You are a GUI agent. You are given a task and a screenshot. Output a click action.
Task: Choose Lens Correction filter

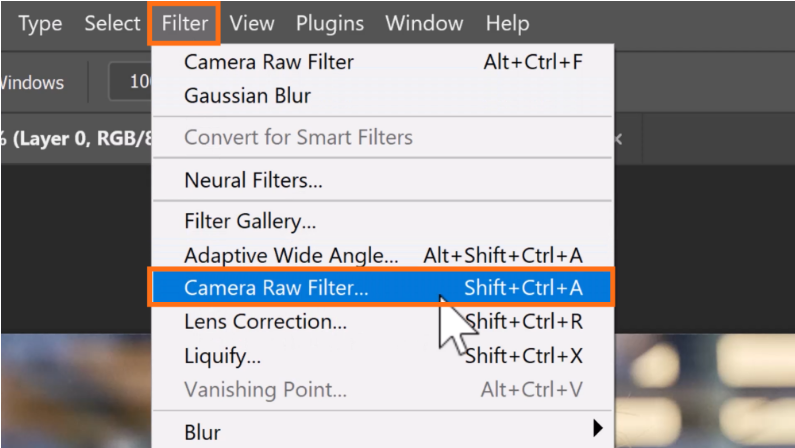click(x=266, y=322)
